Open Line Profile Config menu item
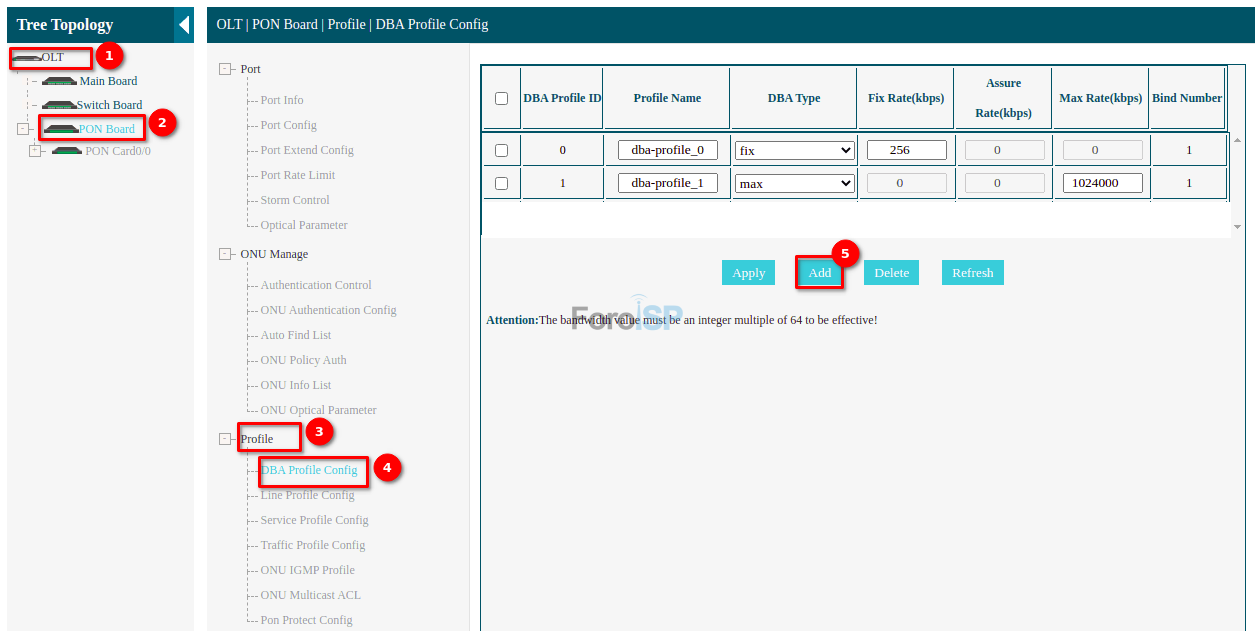Viewport: 1255px width, 631px height. [307, 495]
